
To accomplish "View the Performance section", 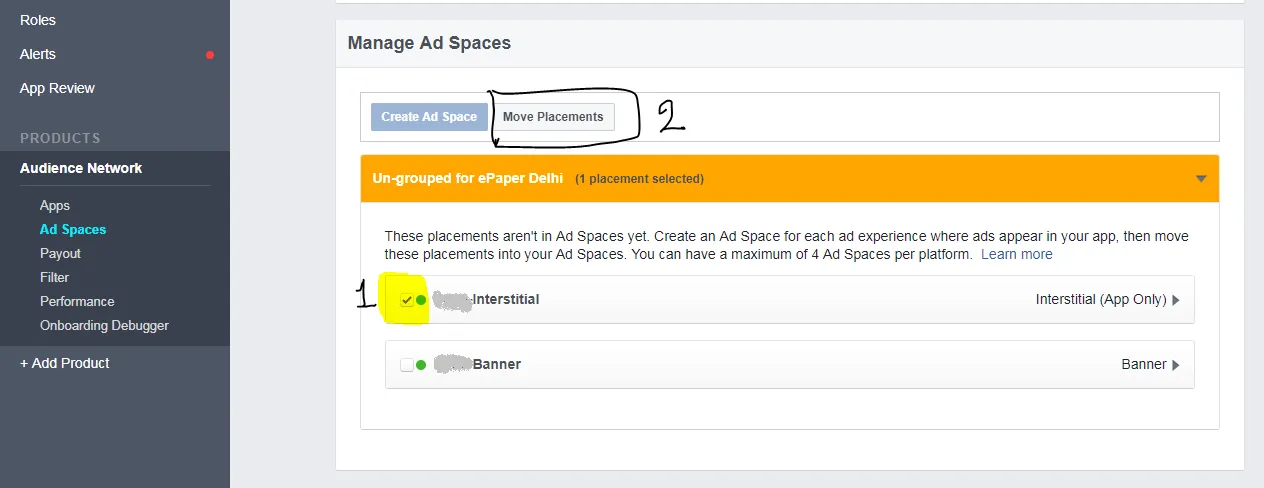I will [x=77, y=301].
